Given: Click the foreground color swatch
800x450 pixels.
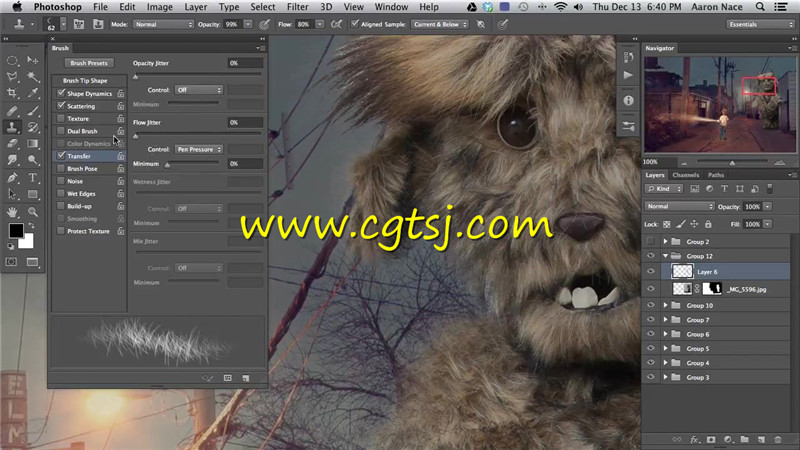Looking at the screenshot, I should 16,231.
